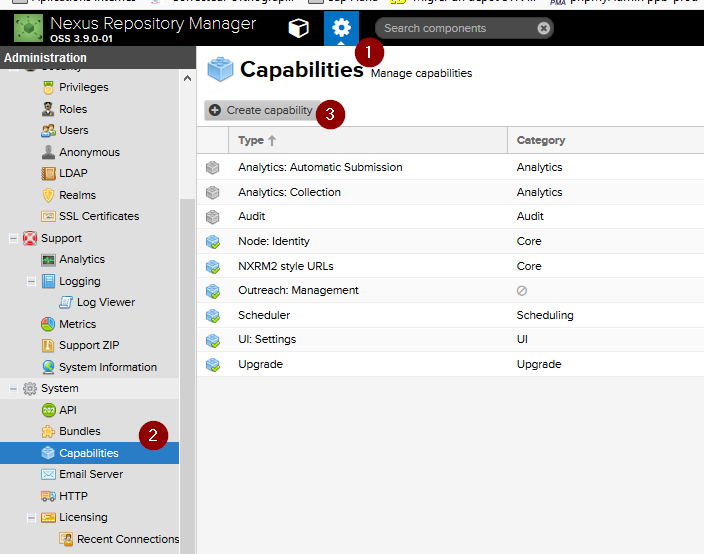This screenshot has height=554, width=704.
Task: Open Roles in the sidebar
Action: (x=73, y=109)
